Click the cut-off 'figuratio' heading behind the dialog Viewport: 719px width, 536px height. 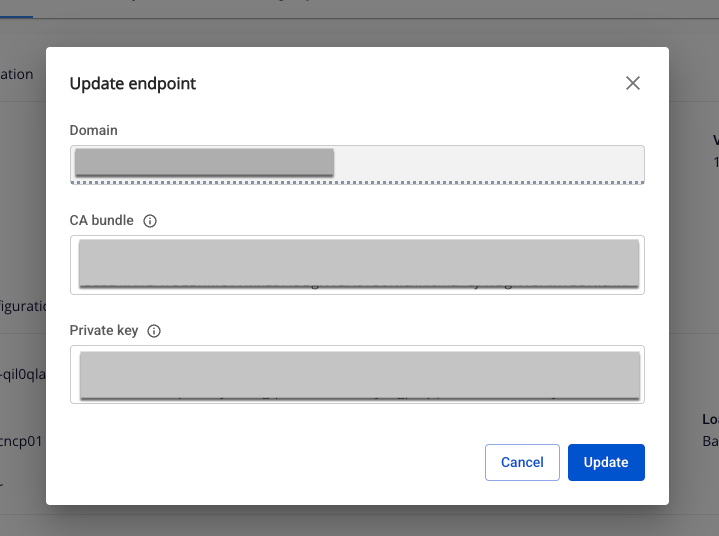click(x=22, y=306)
